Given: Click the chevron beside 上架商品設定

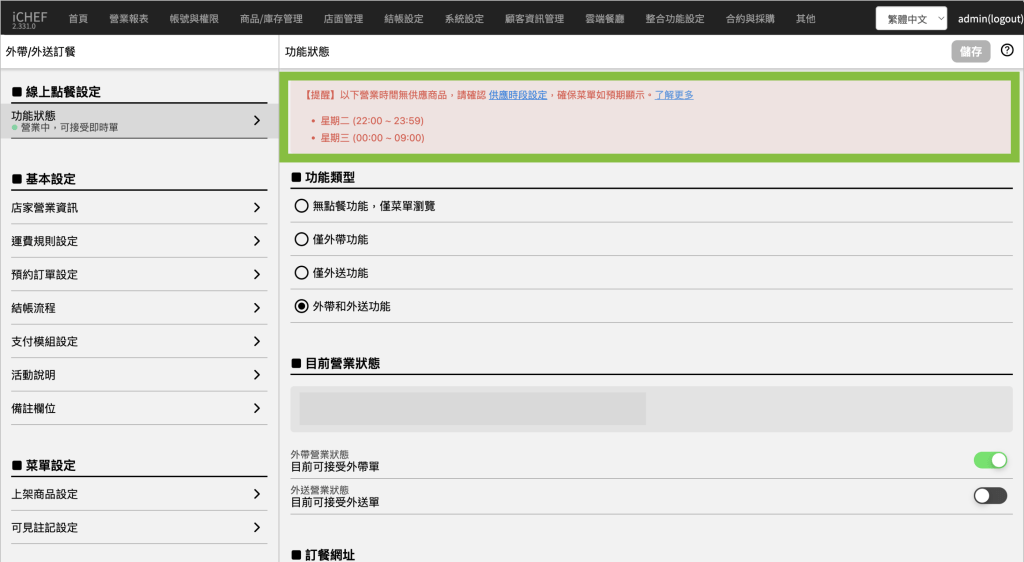Looking at the screenshot, I should pos(257,494).
